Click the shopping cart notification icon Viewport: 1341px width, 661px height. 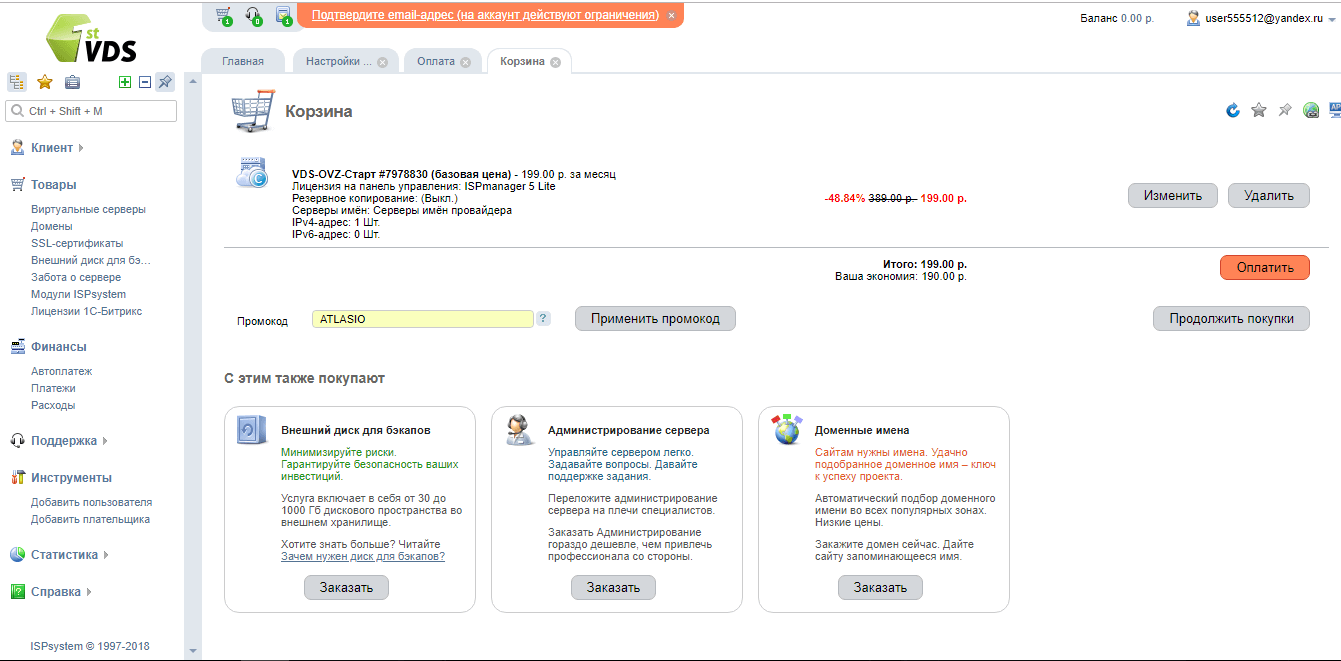[223, 16]
